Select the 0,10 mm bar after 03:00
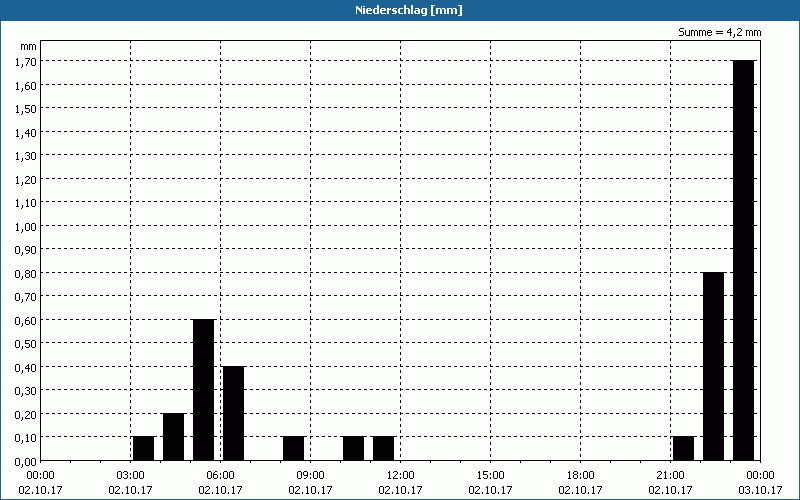Screen dimensions: 800x500 click(x=143, y=448)
